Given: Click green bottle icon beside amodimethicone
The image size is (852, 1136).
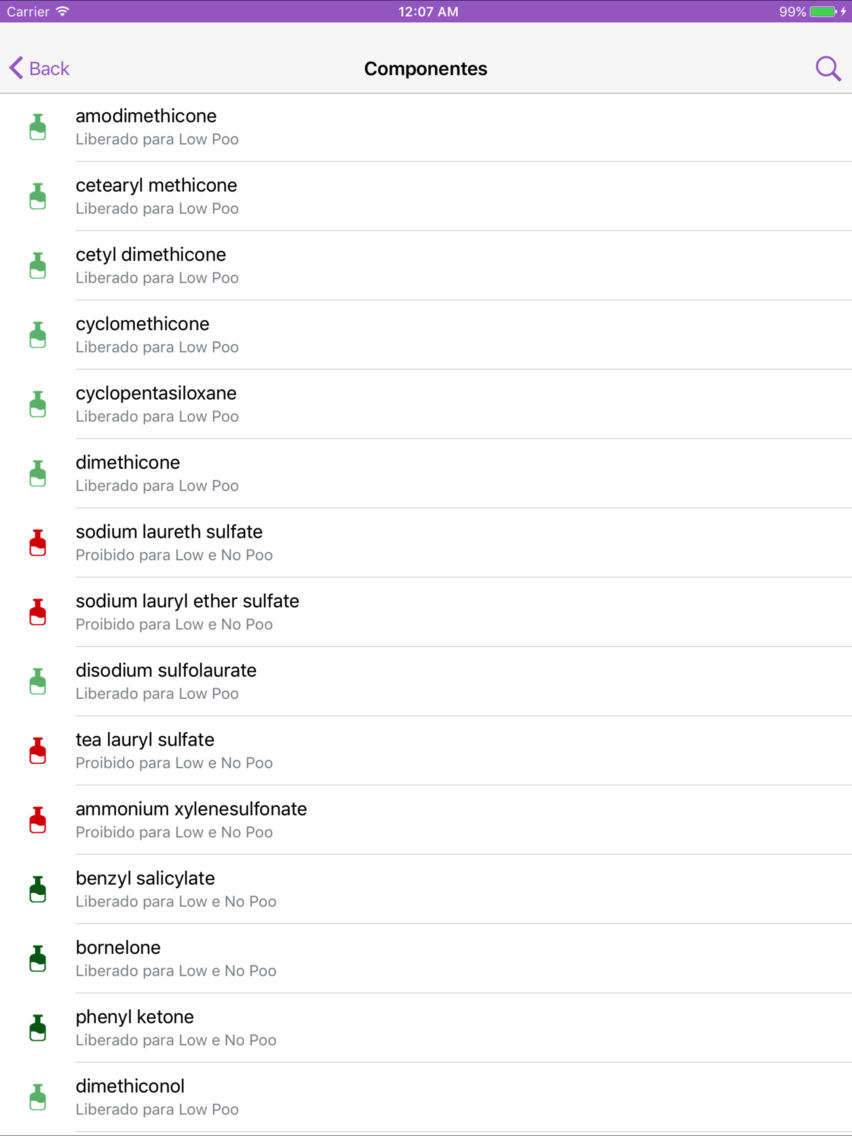Looking at the screenshot, I should (38, 127).
